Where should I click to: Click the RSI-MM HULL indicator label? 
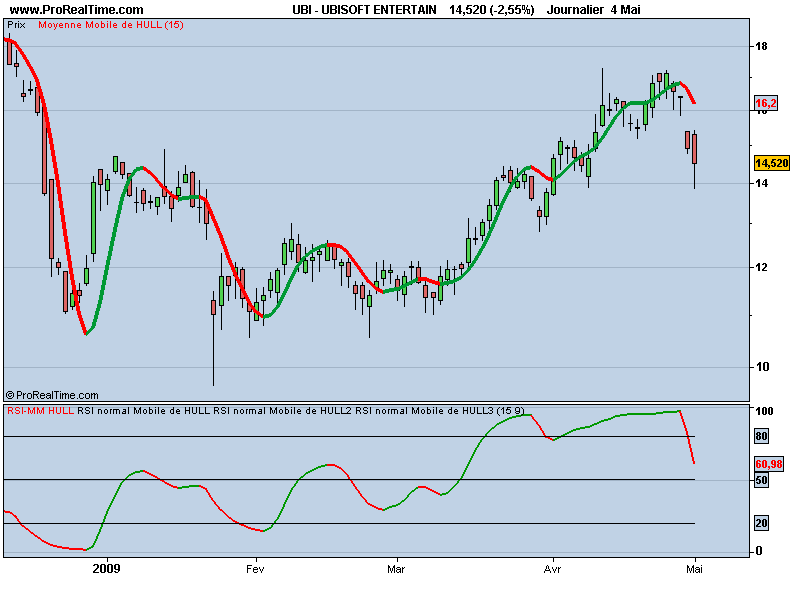tap(40, 411)
